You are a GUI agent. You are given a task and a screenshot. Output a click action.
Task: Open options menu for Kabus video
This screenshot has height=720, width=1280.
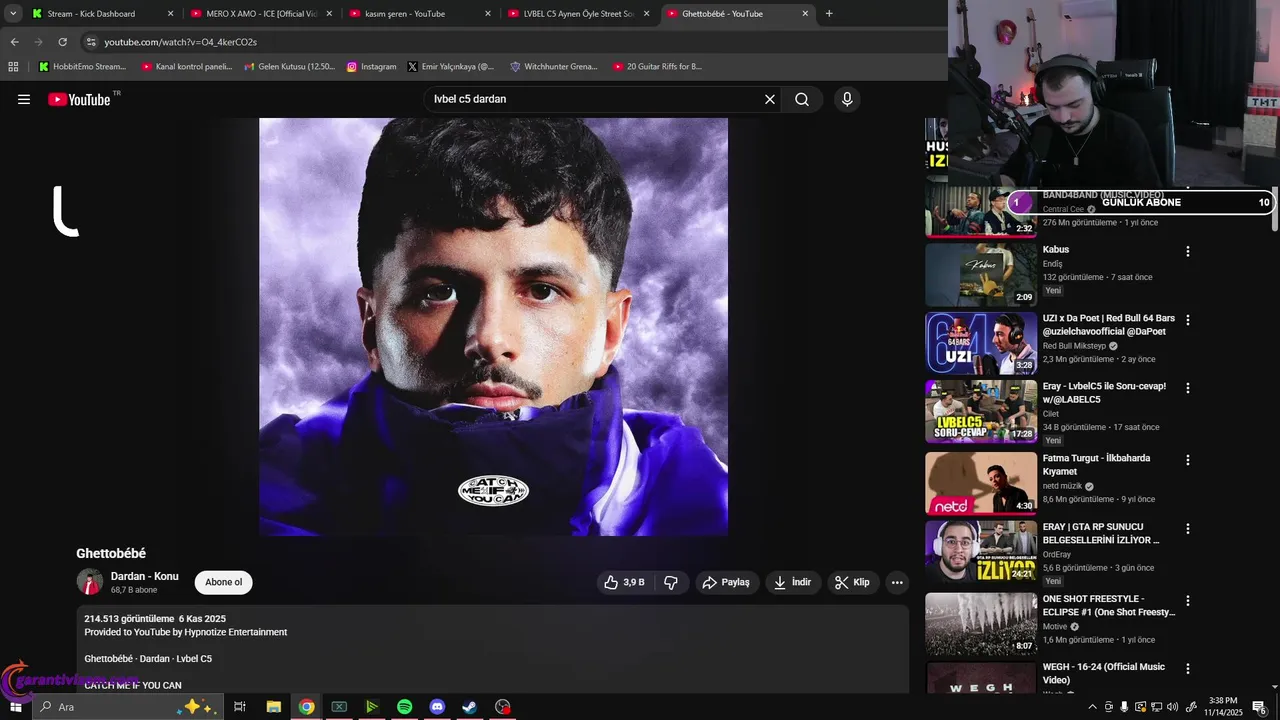coord(1188,252)
